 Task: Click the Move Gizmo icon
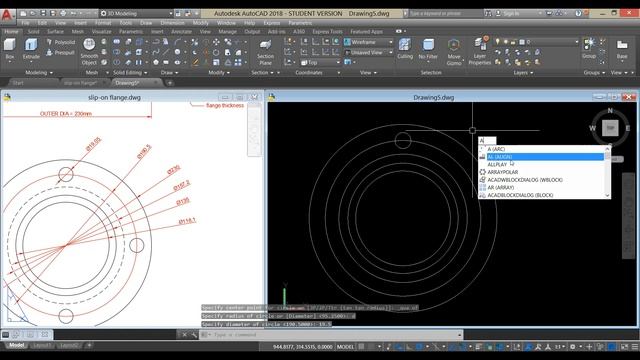coord(453,52)
